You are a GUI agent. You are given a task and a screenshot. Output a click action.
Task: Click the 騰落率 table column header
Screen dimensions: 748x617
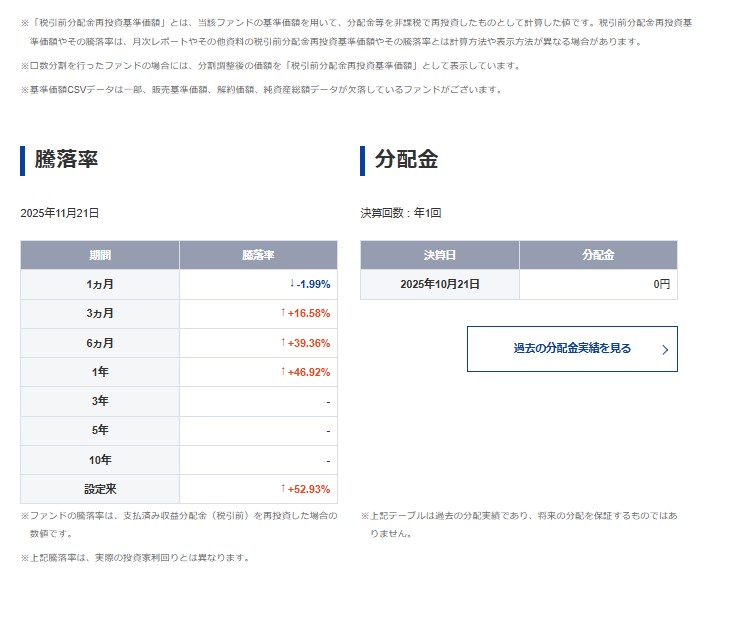pos(258,255)
